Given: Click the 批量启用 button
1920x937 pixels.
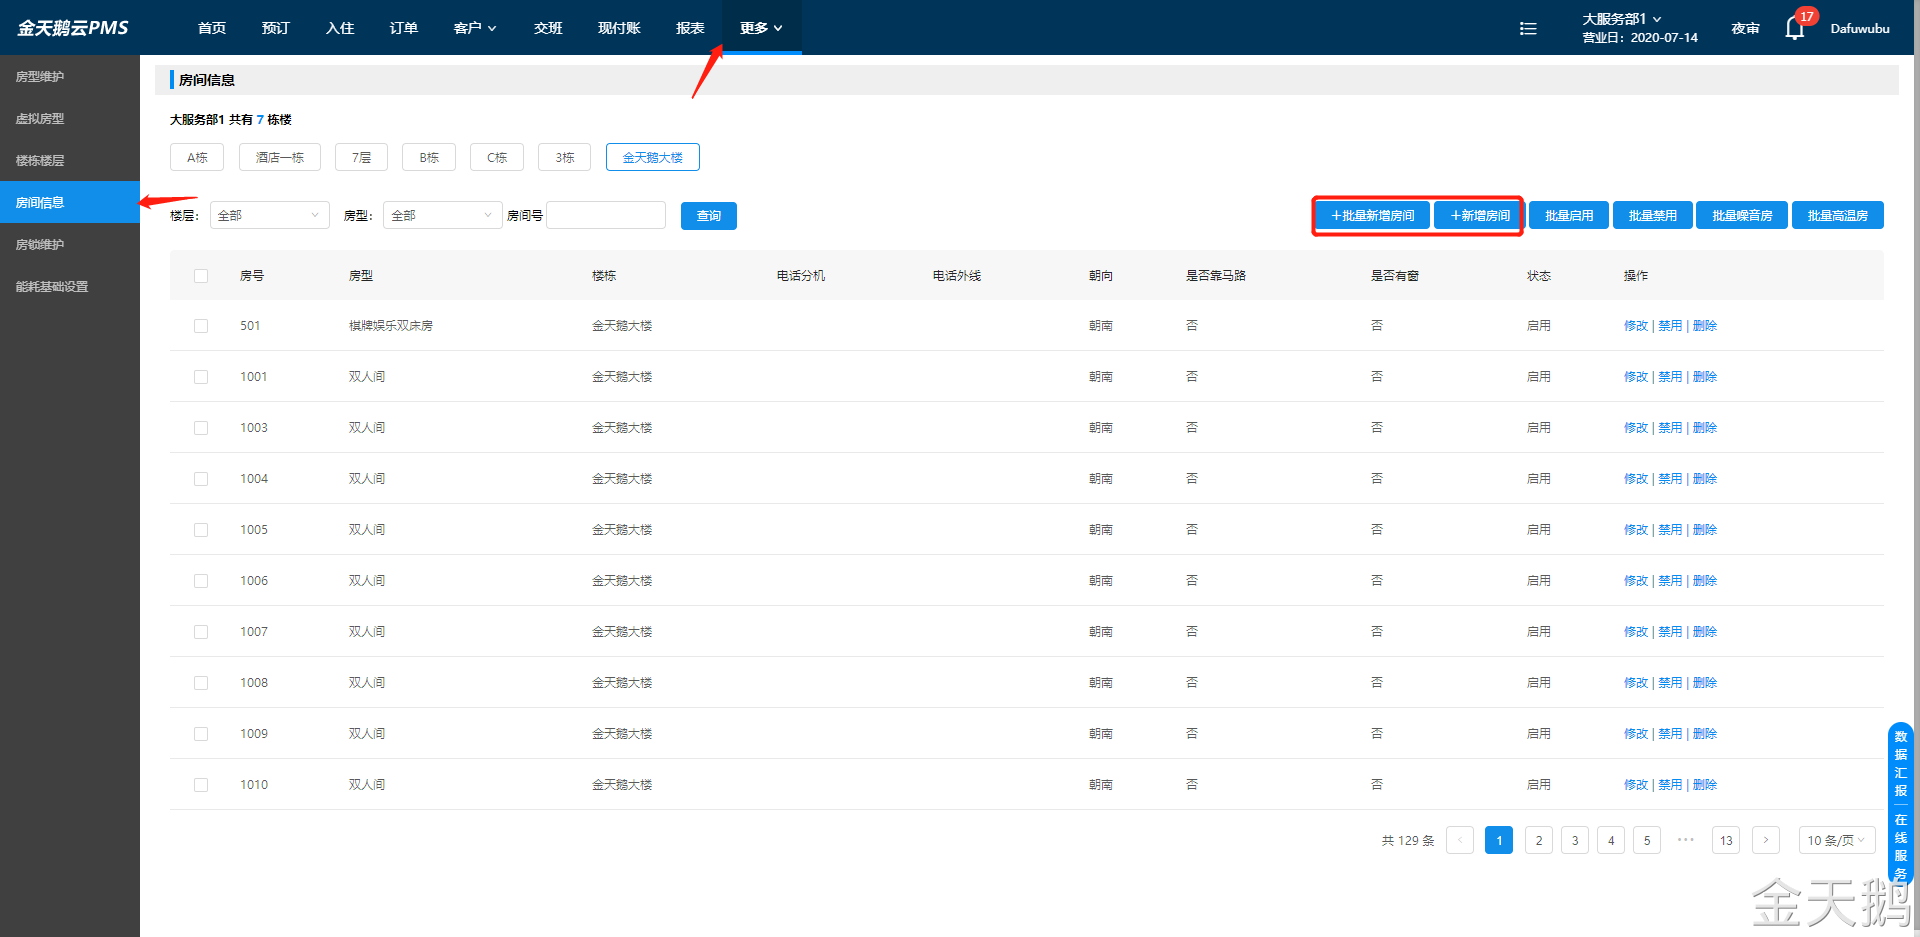Looking at the screenshot, I should [1569, 215].
